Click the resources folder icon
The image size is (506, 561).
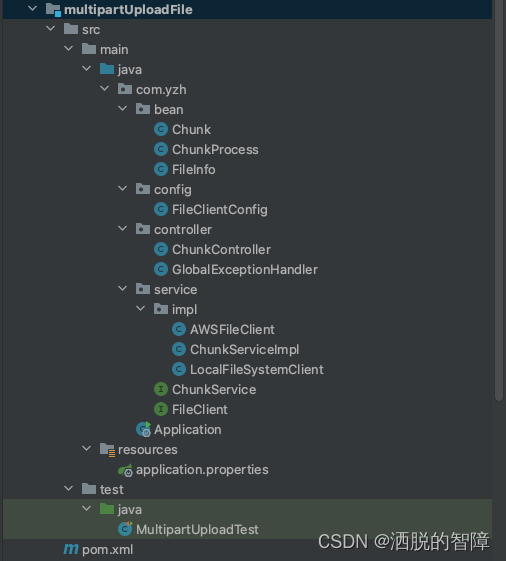(x=107, y=450)
